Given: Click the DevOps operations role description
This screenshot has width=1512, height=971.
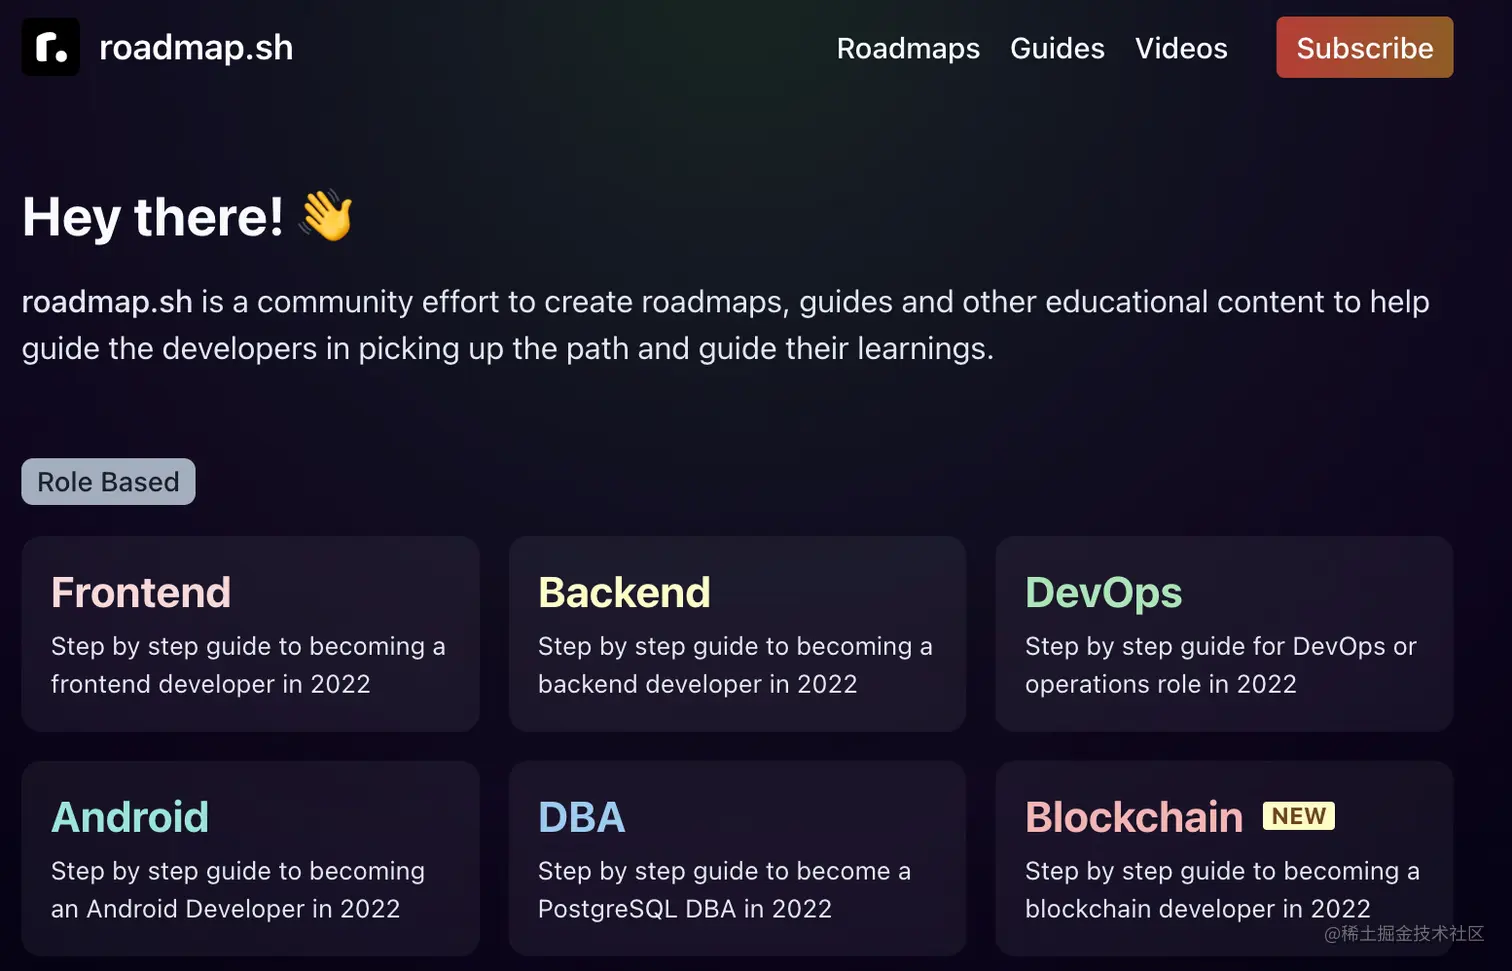Looking at the screenshot, I should coord(1220,665).
